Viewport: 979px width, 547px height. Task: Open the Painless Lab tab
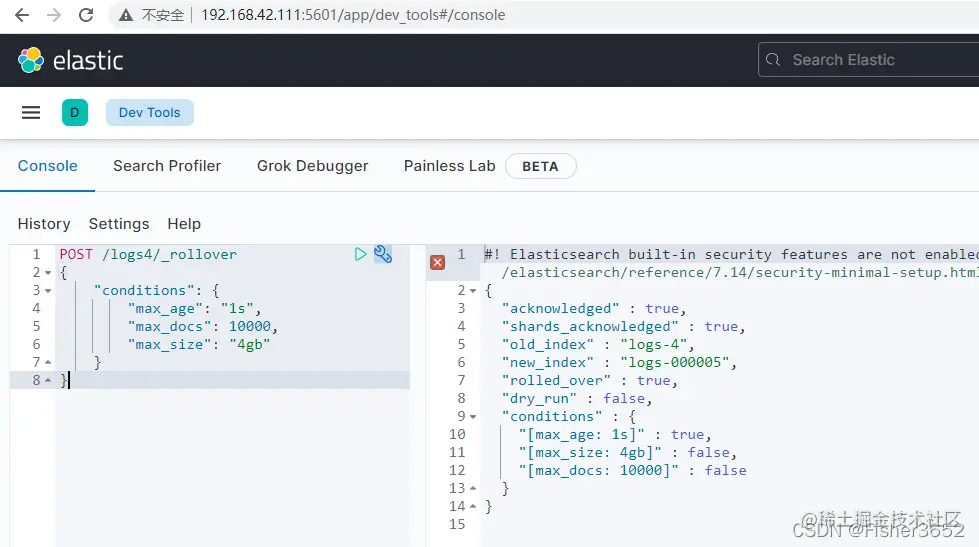(x=450, y=166)
